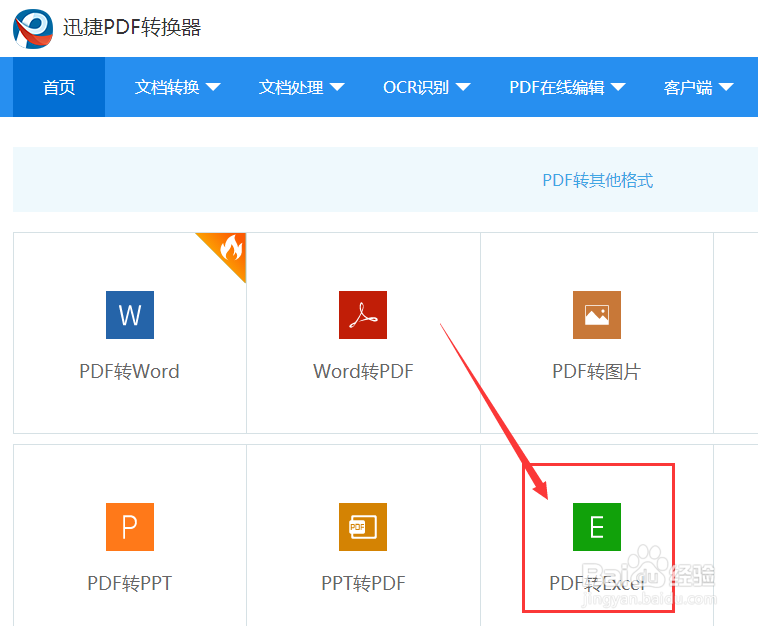Open the Word转PDF red Acrobat icon

pos(363,315)
